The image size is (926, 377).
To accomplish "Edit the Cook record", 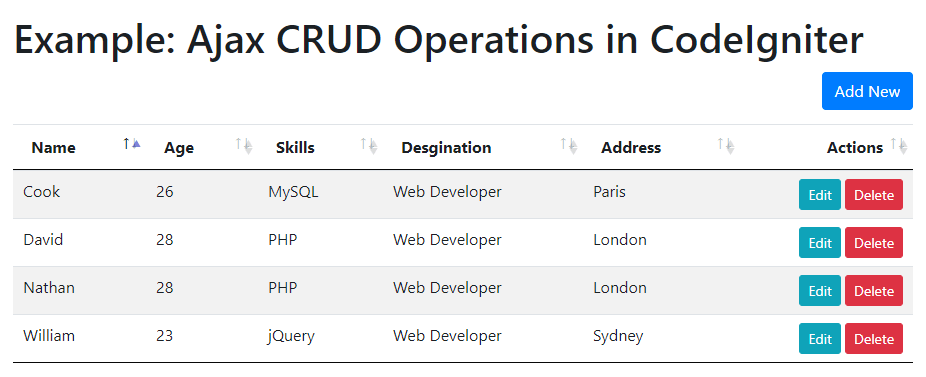I will click(x=820, y=195).
